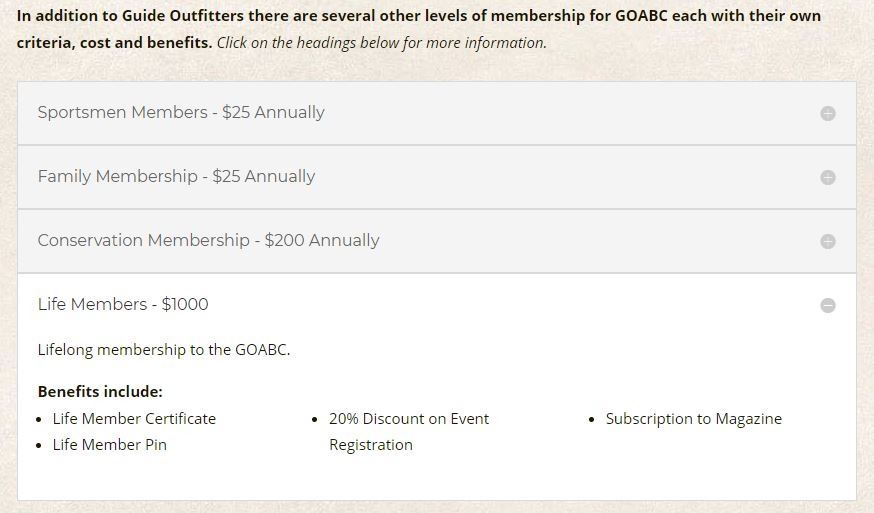Screen dimensions: 874x513
Task: Open the Conservation Membership - $200 Annually section
Action: point(208,241)
